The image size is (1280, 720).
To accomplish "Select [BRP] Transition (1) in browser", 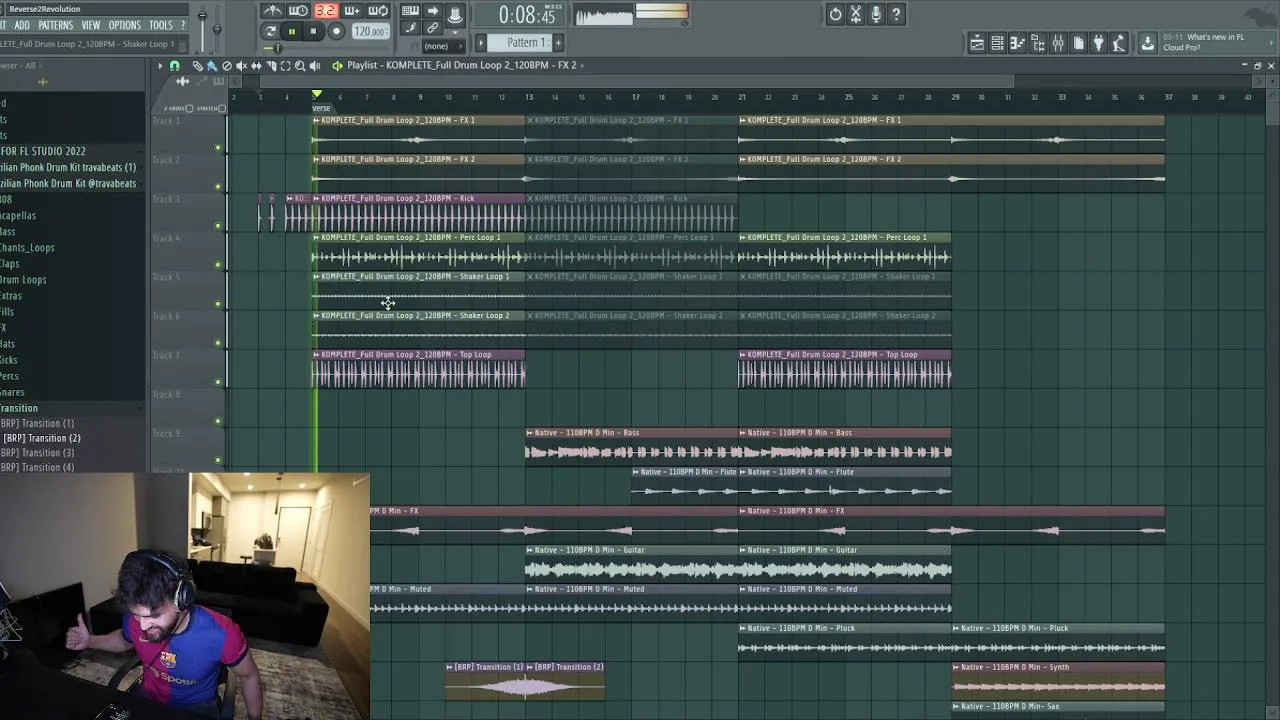I will click(38, 423).
